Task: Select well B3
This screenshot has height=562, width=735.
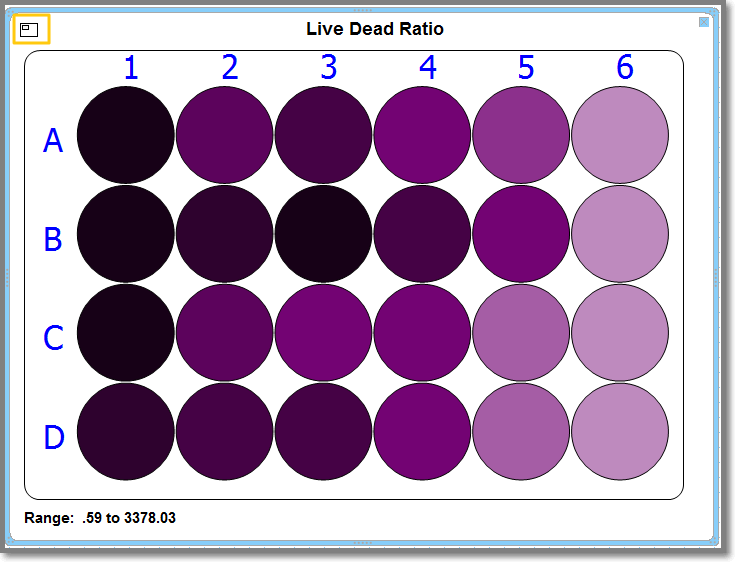Action: point(323,234)
